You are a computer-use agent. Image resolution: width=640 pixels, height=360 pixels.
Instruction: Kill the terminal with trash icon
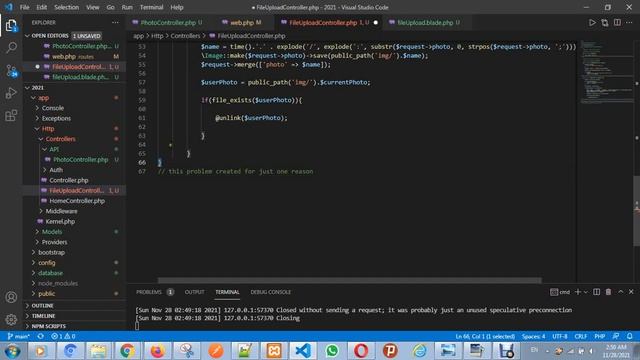[608, 292]
